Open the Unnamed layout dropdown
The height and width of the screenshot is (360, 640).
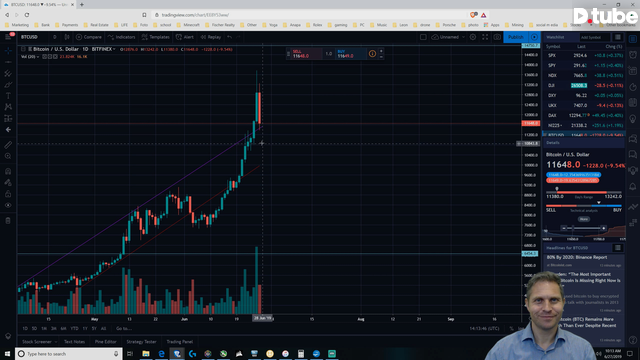coord(448,37)
